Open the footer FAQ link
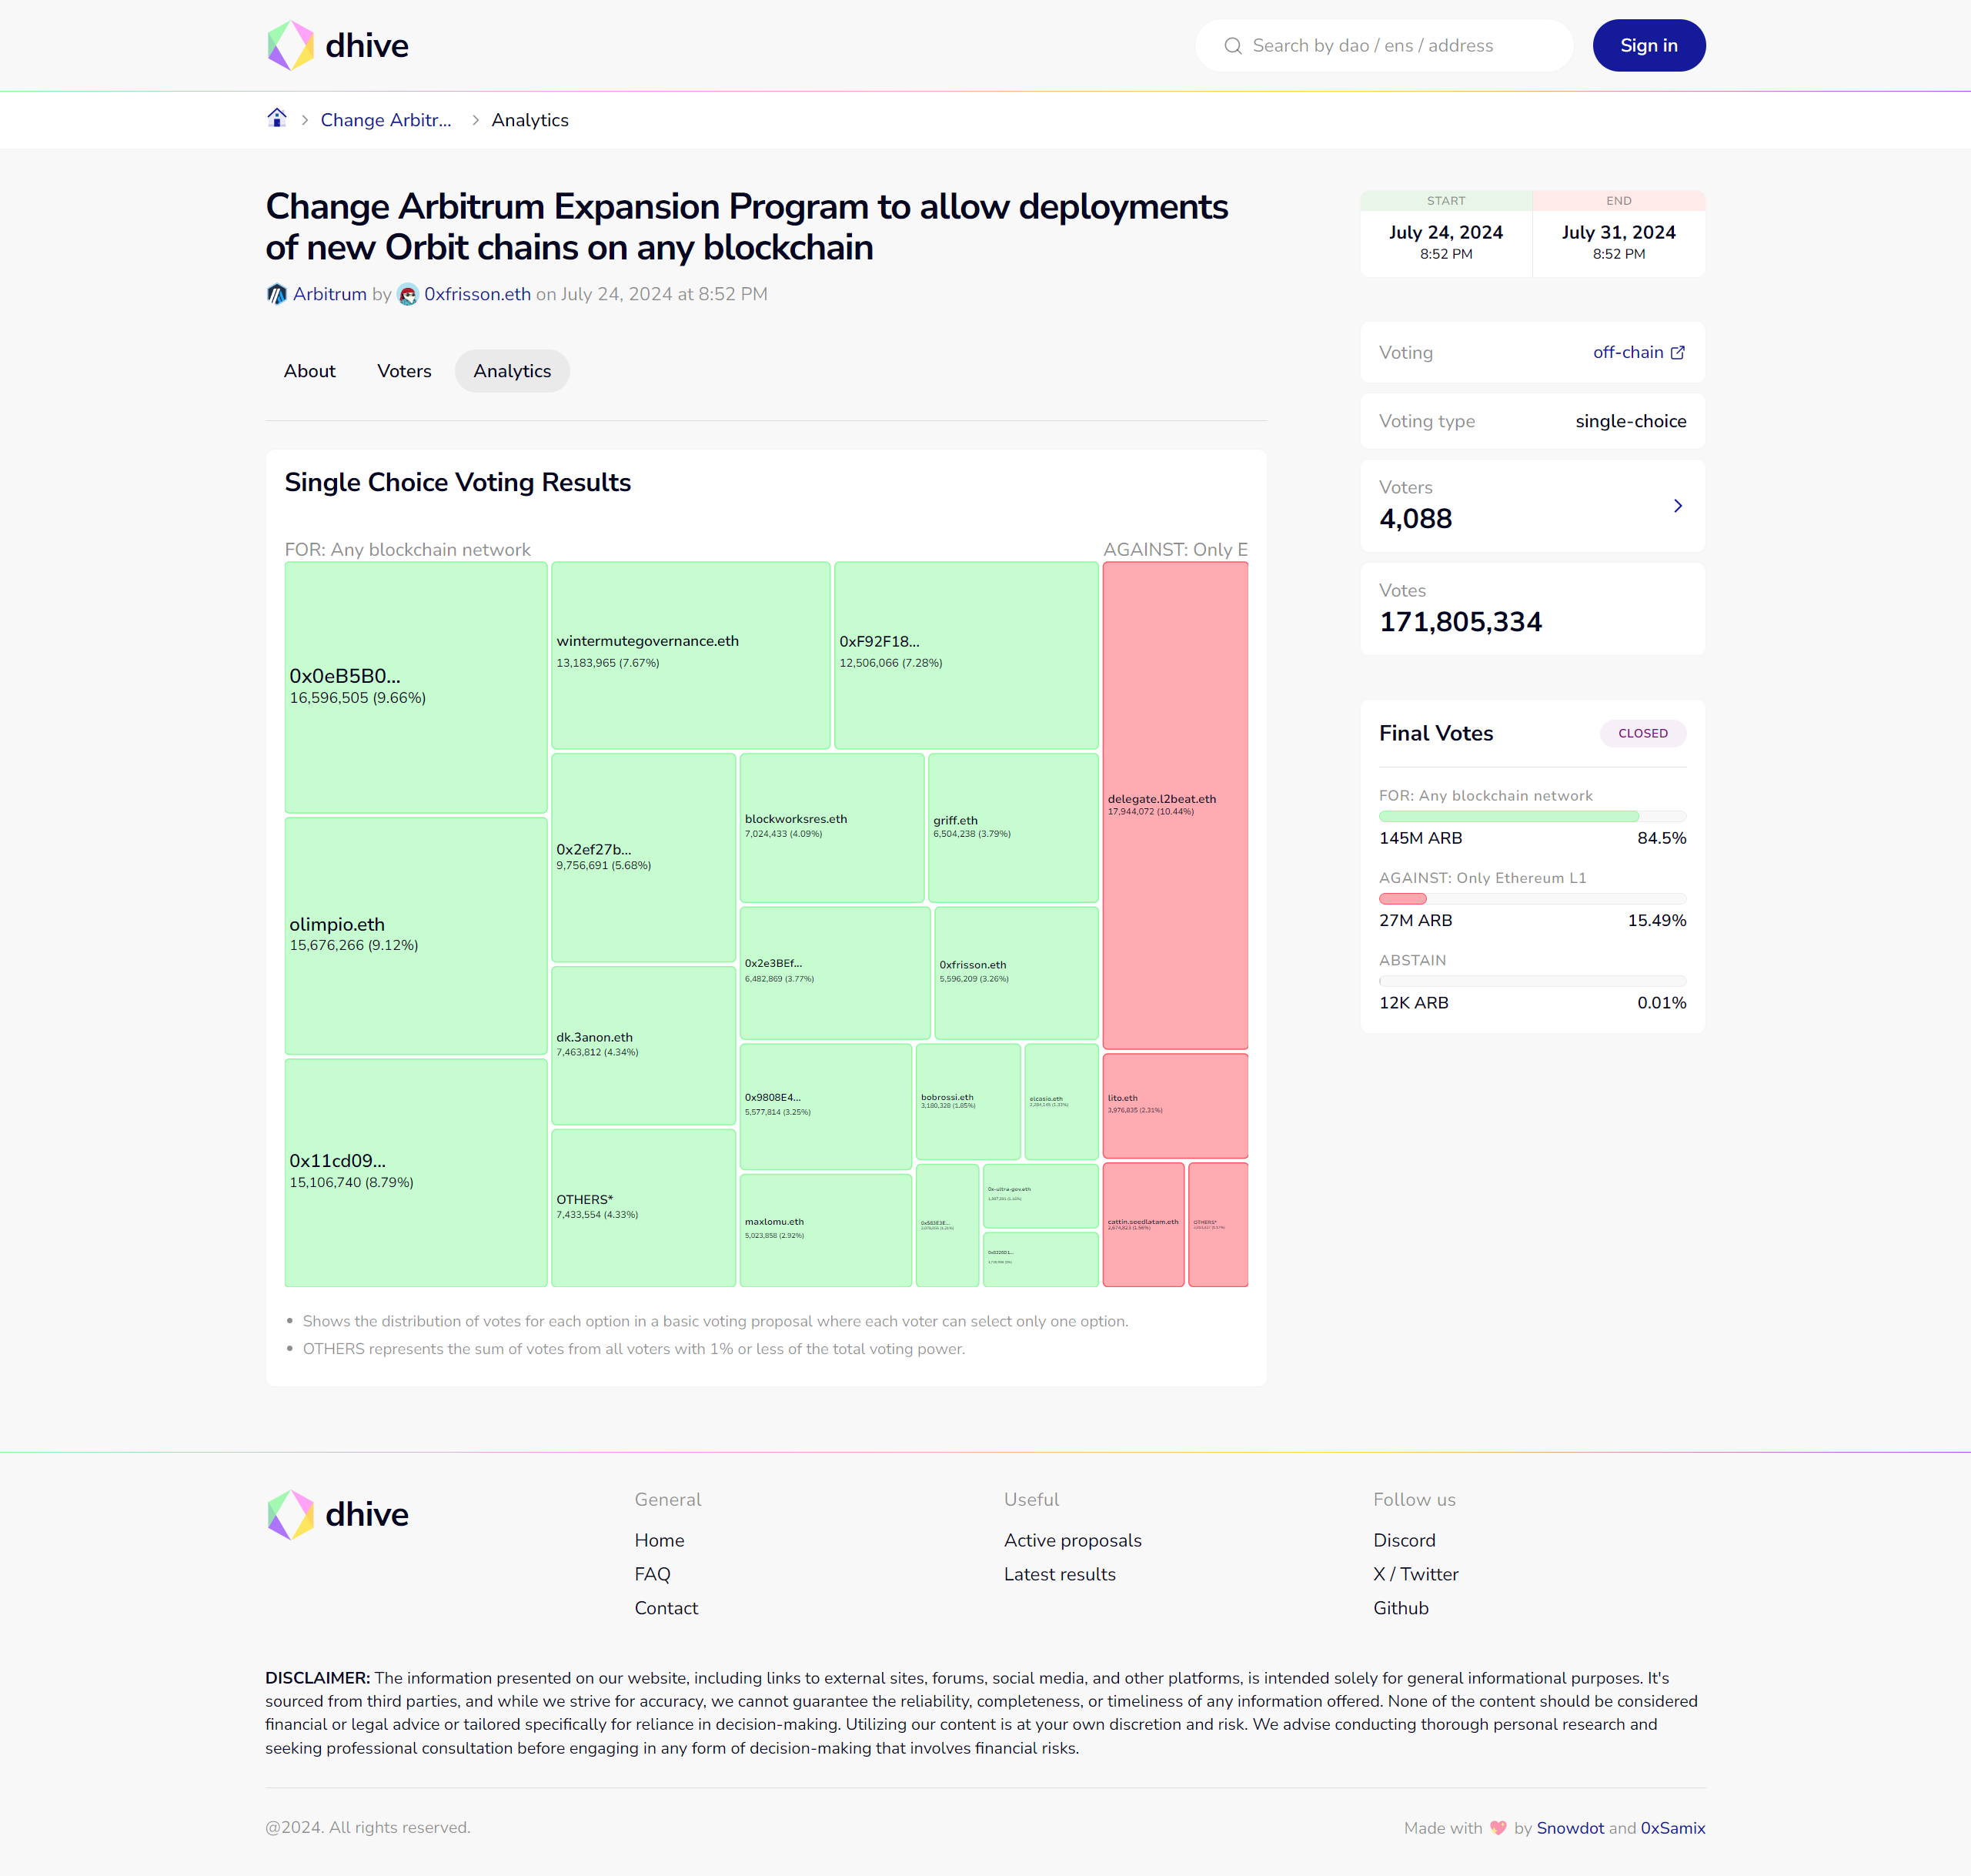This screenshot has height=1876, width=1971. [652, 1574]
